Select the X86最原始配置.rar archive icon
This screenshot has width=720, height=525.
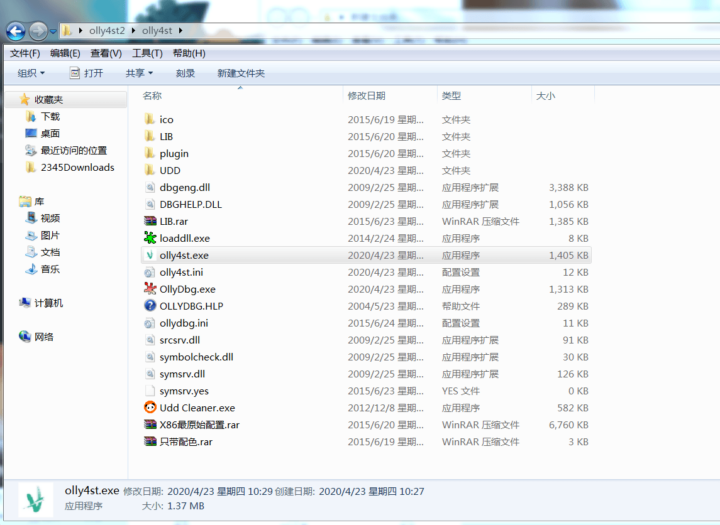click(x=150, y=425)
